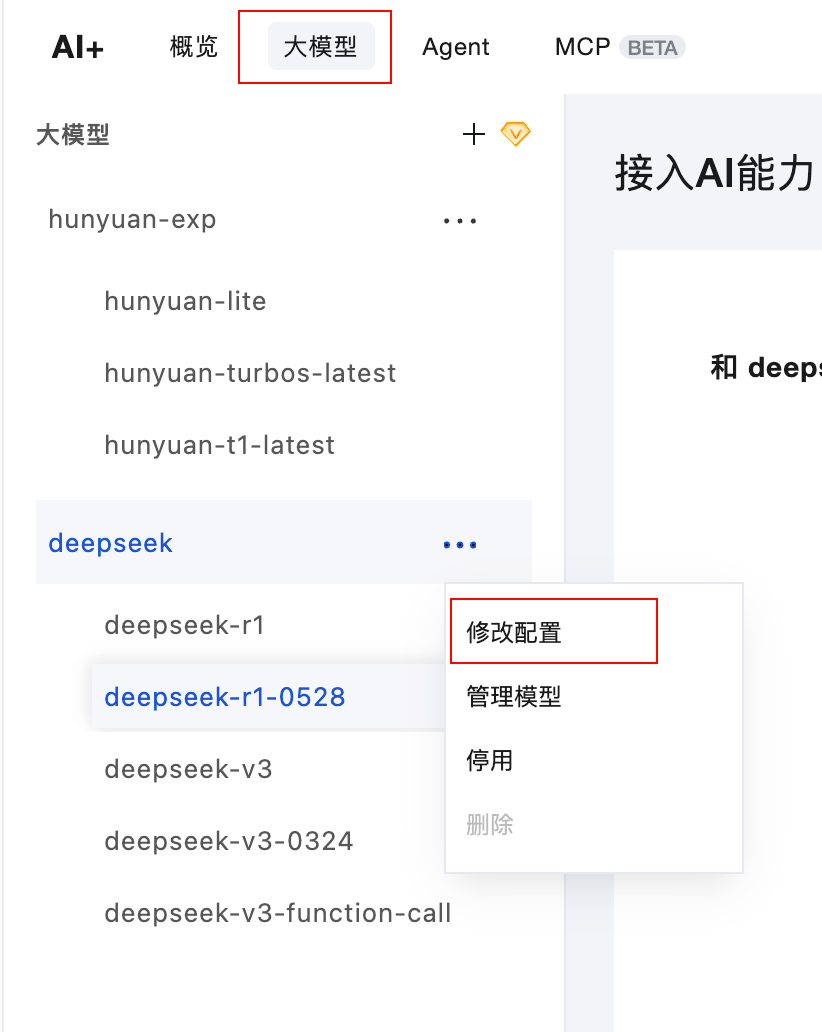Select the deepseek-v3 model
The image size is (822, 1032).
pos(188,769)
